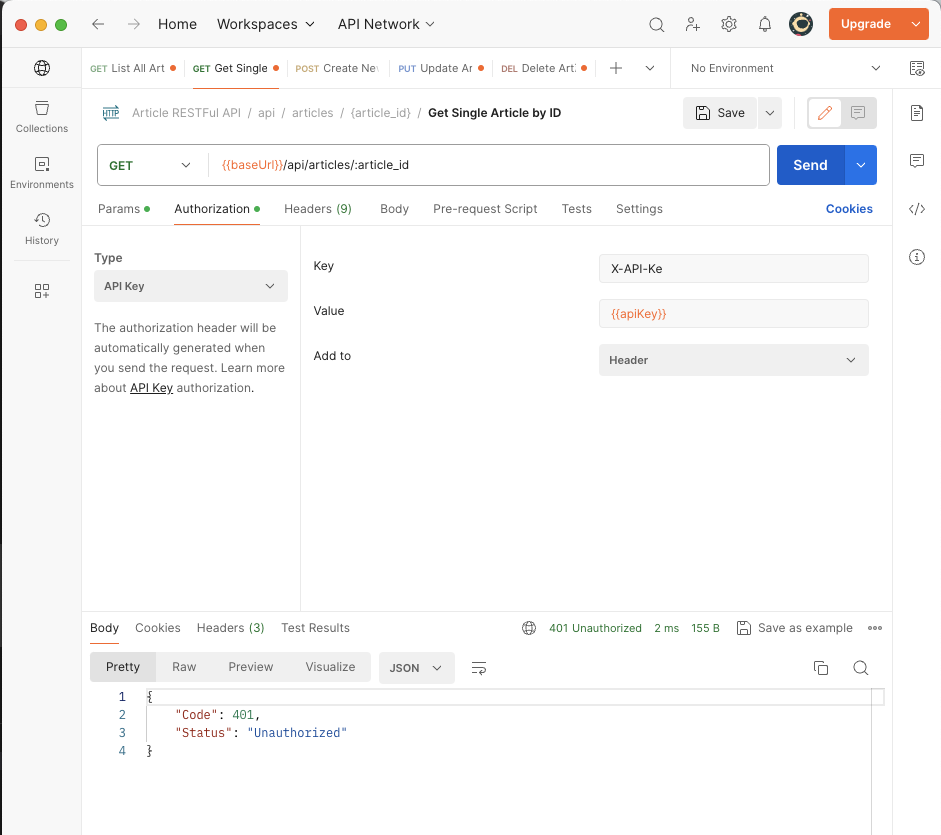941x835 pixels.
Task: Add a new tab with plus icon
Action: click(x=616, y=68)
